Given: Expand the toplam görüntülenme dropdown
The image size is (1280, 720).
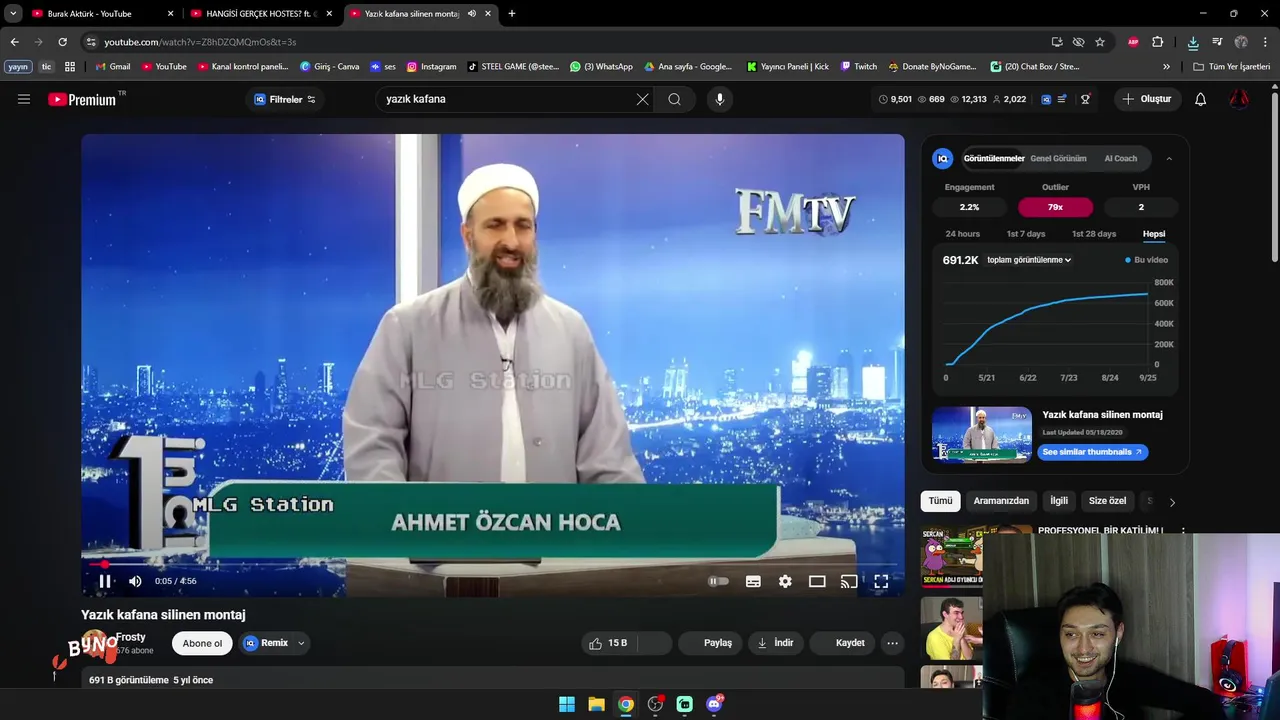Looking at the screenshot, I should click(1029, 260).
